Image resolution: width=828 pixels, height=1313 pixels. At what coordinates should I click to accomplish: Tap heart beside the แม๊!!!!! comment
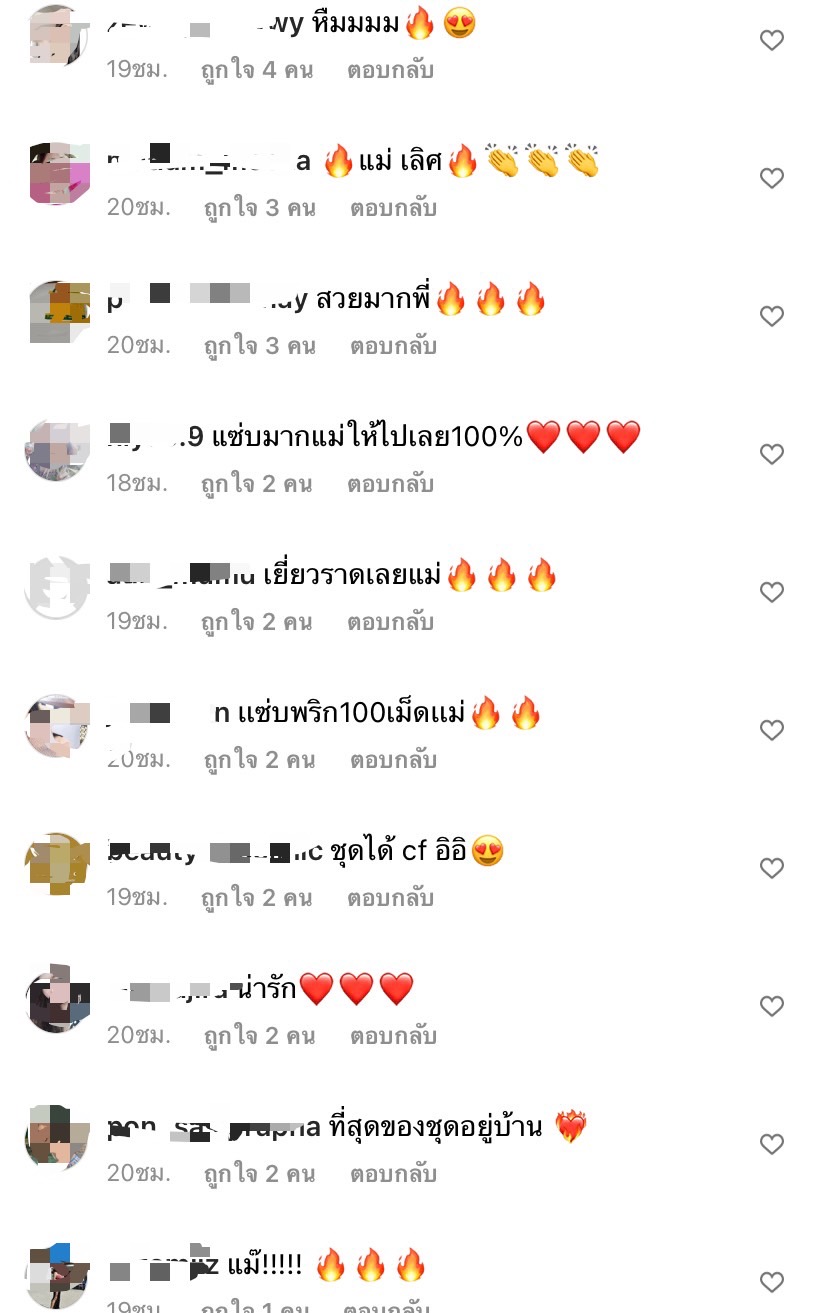point(771,1283)
